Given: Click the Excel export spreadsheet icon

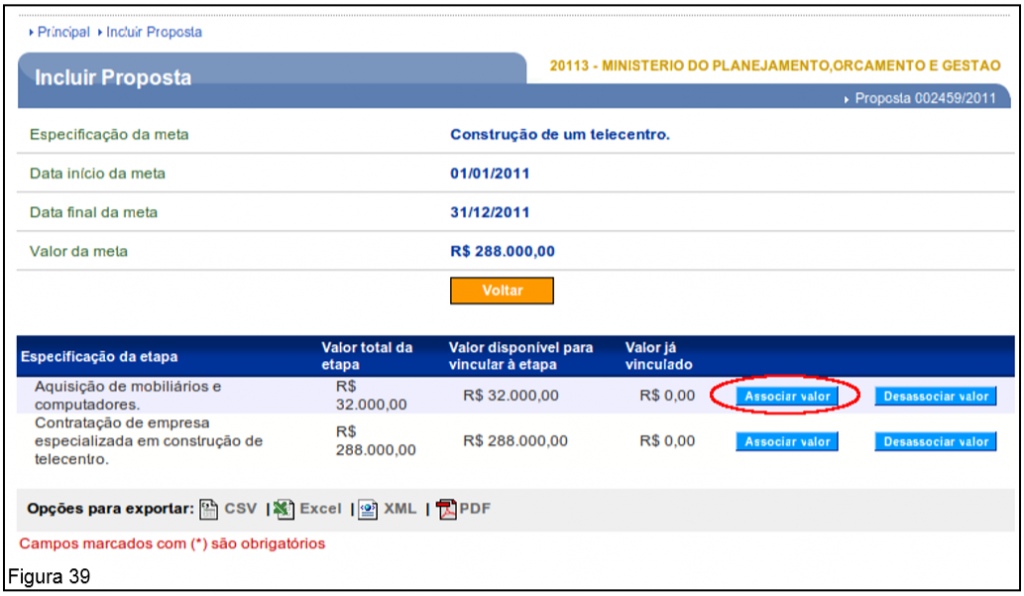Looking at the screenshot, I should [x=283, y=509].
